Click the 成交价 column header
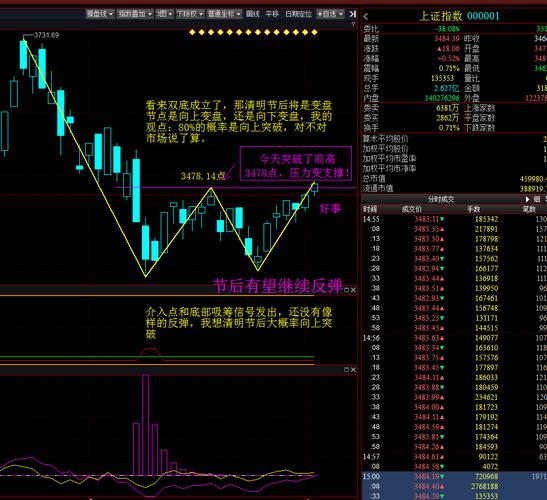 [x=411, y=209]
